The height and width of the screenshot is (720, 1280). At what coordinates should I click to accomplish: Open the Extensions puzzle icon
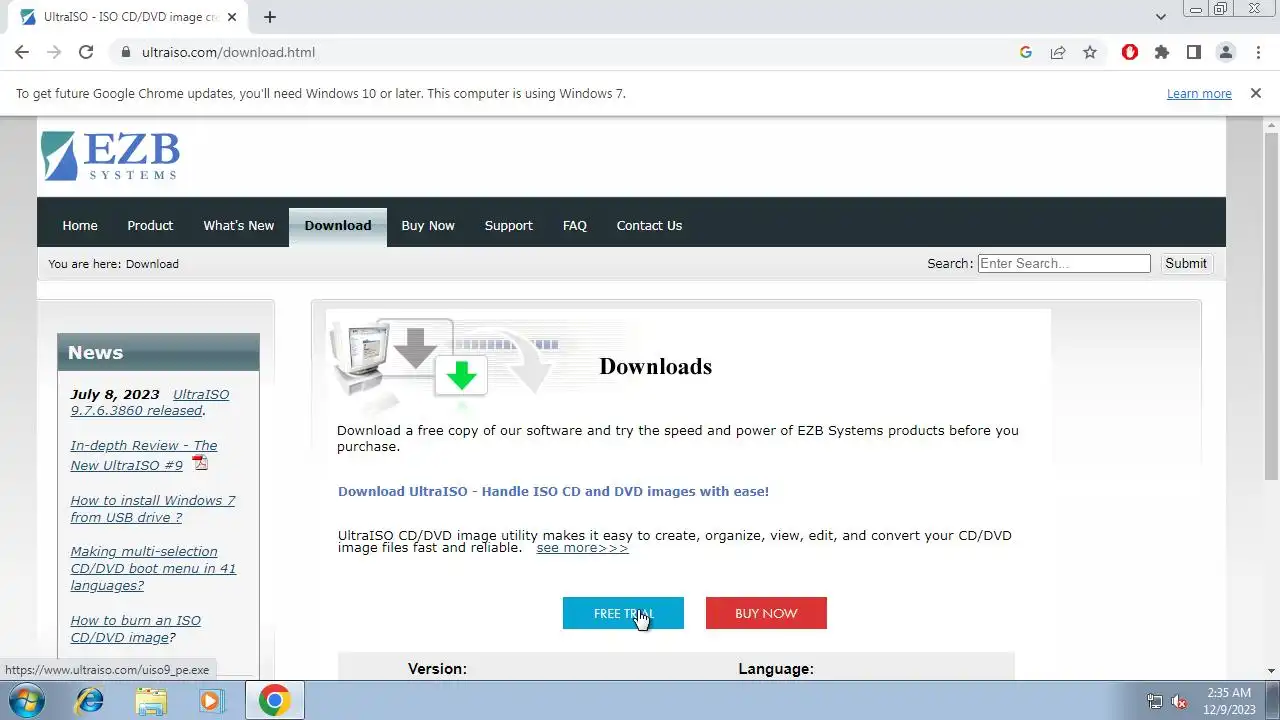click(1162, 52)
